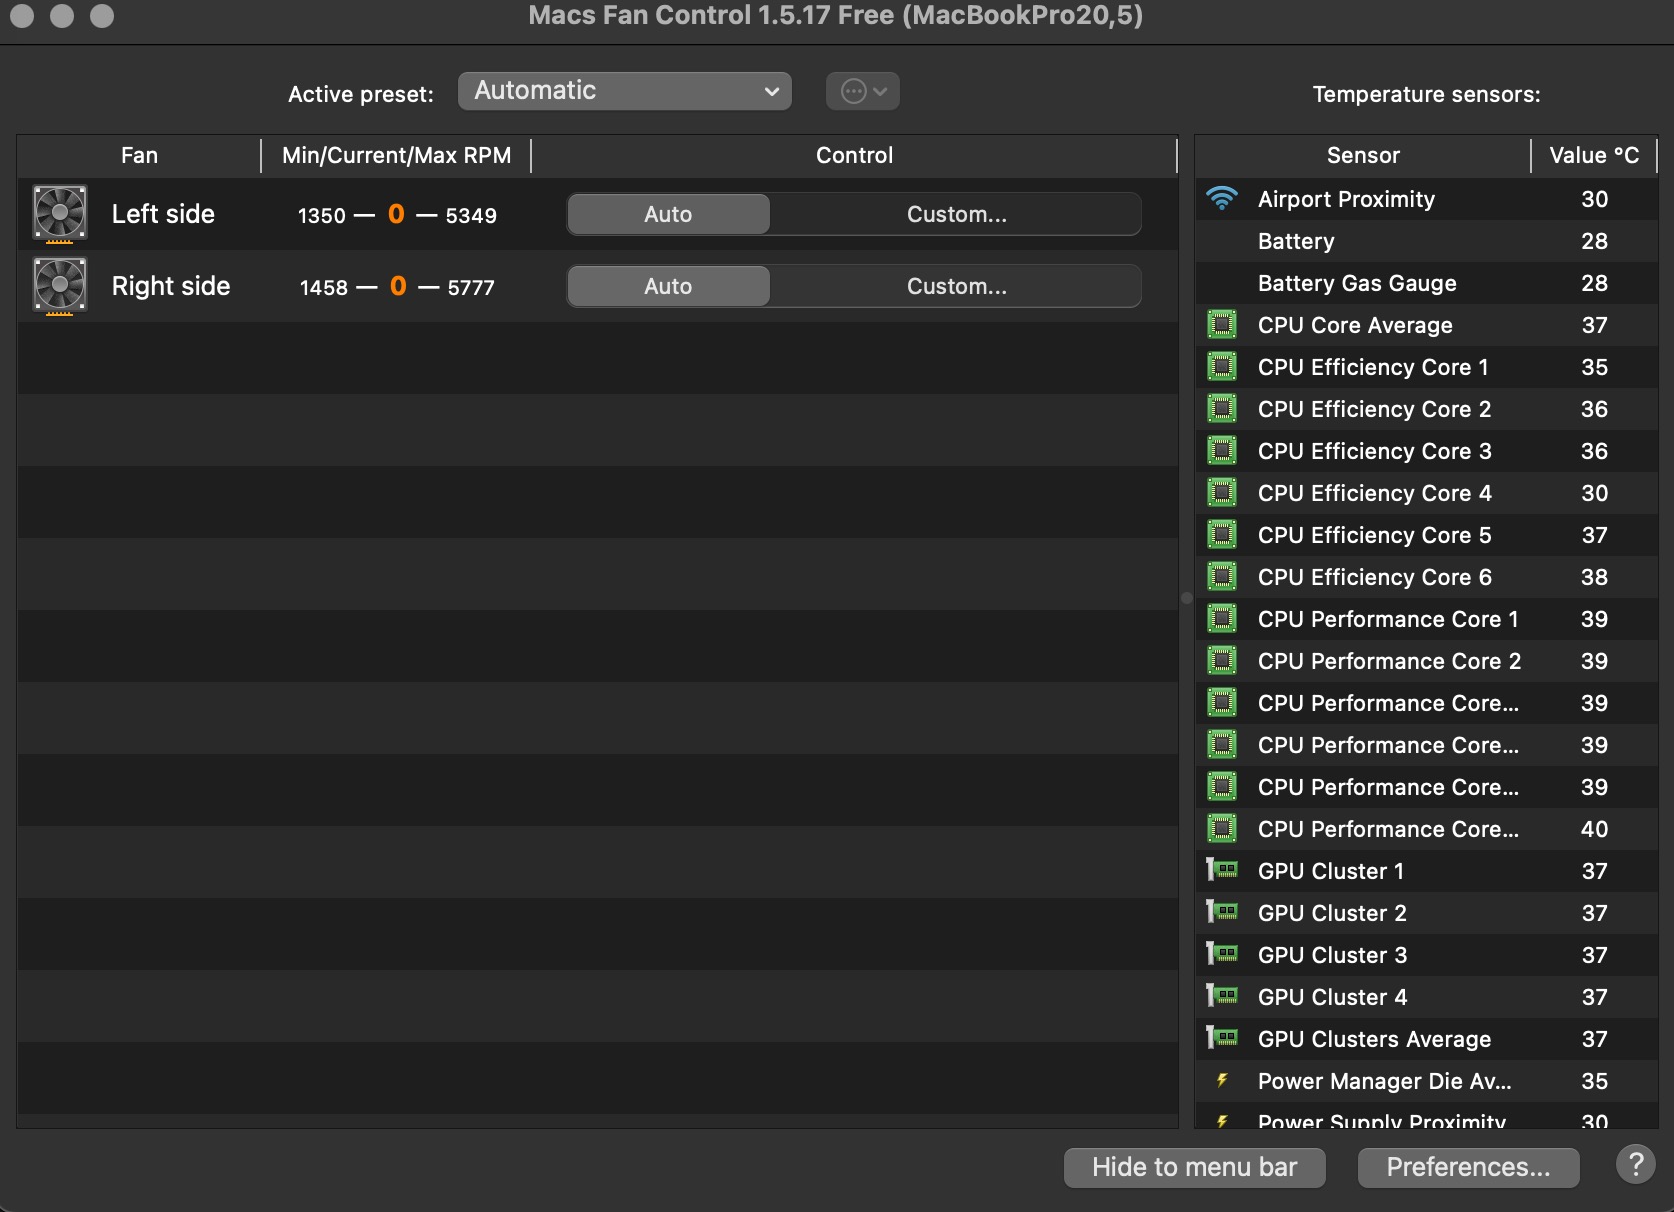This screenshot has width=1674, height=1212.
Task: Click the Fan column header
Action: pyautogui.click(x=139, y=155)
